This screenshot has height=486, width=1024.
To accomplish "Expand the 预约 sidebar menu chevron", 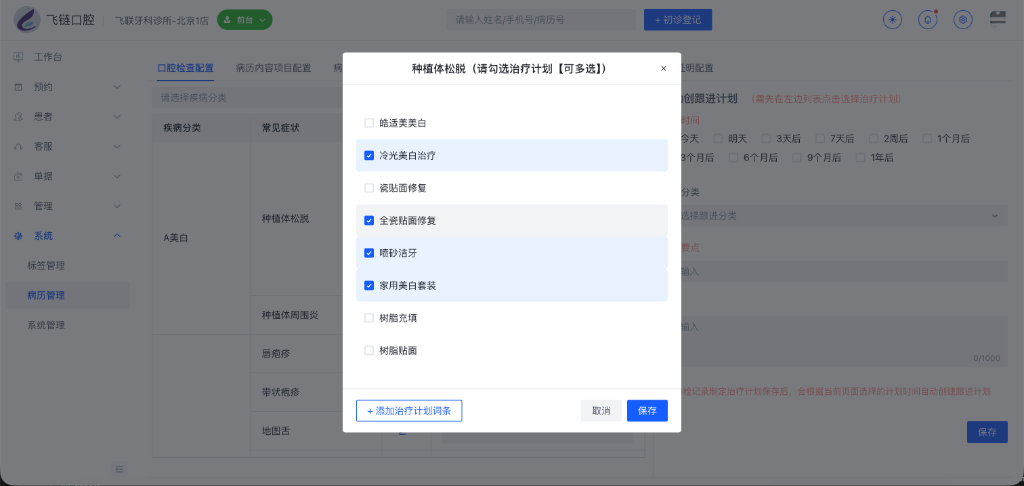I will [118, 87].
